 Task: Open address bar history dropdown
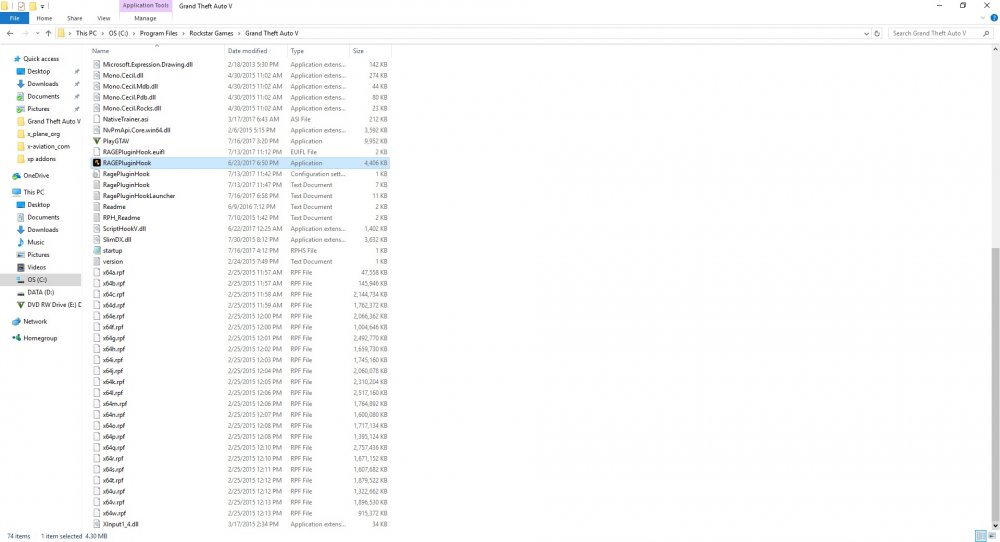tap(866, 33)
